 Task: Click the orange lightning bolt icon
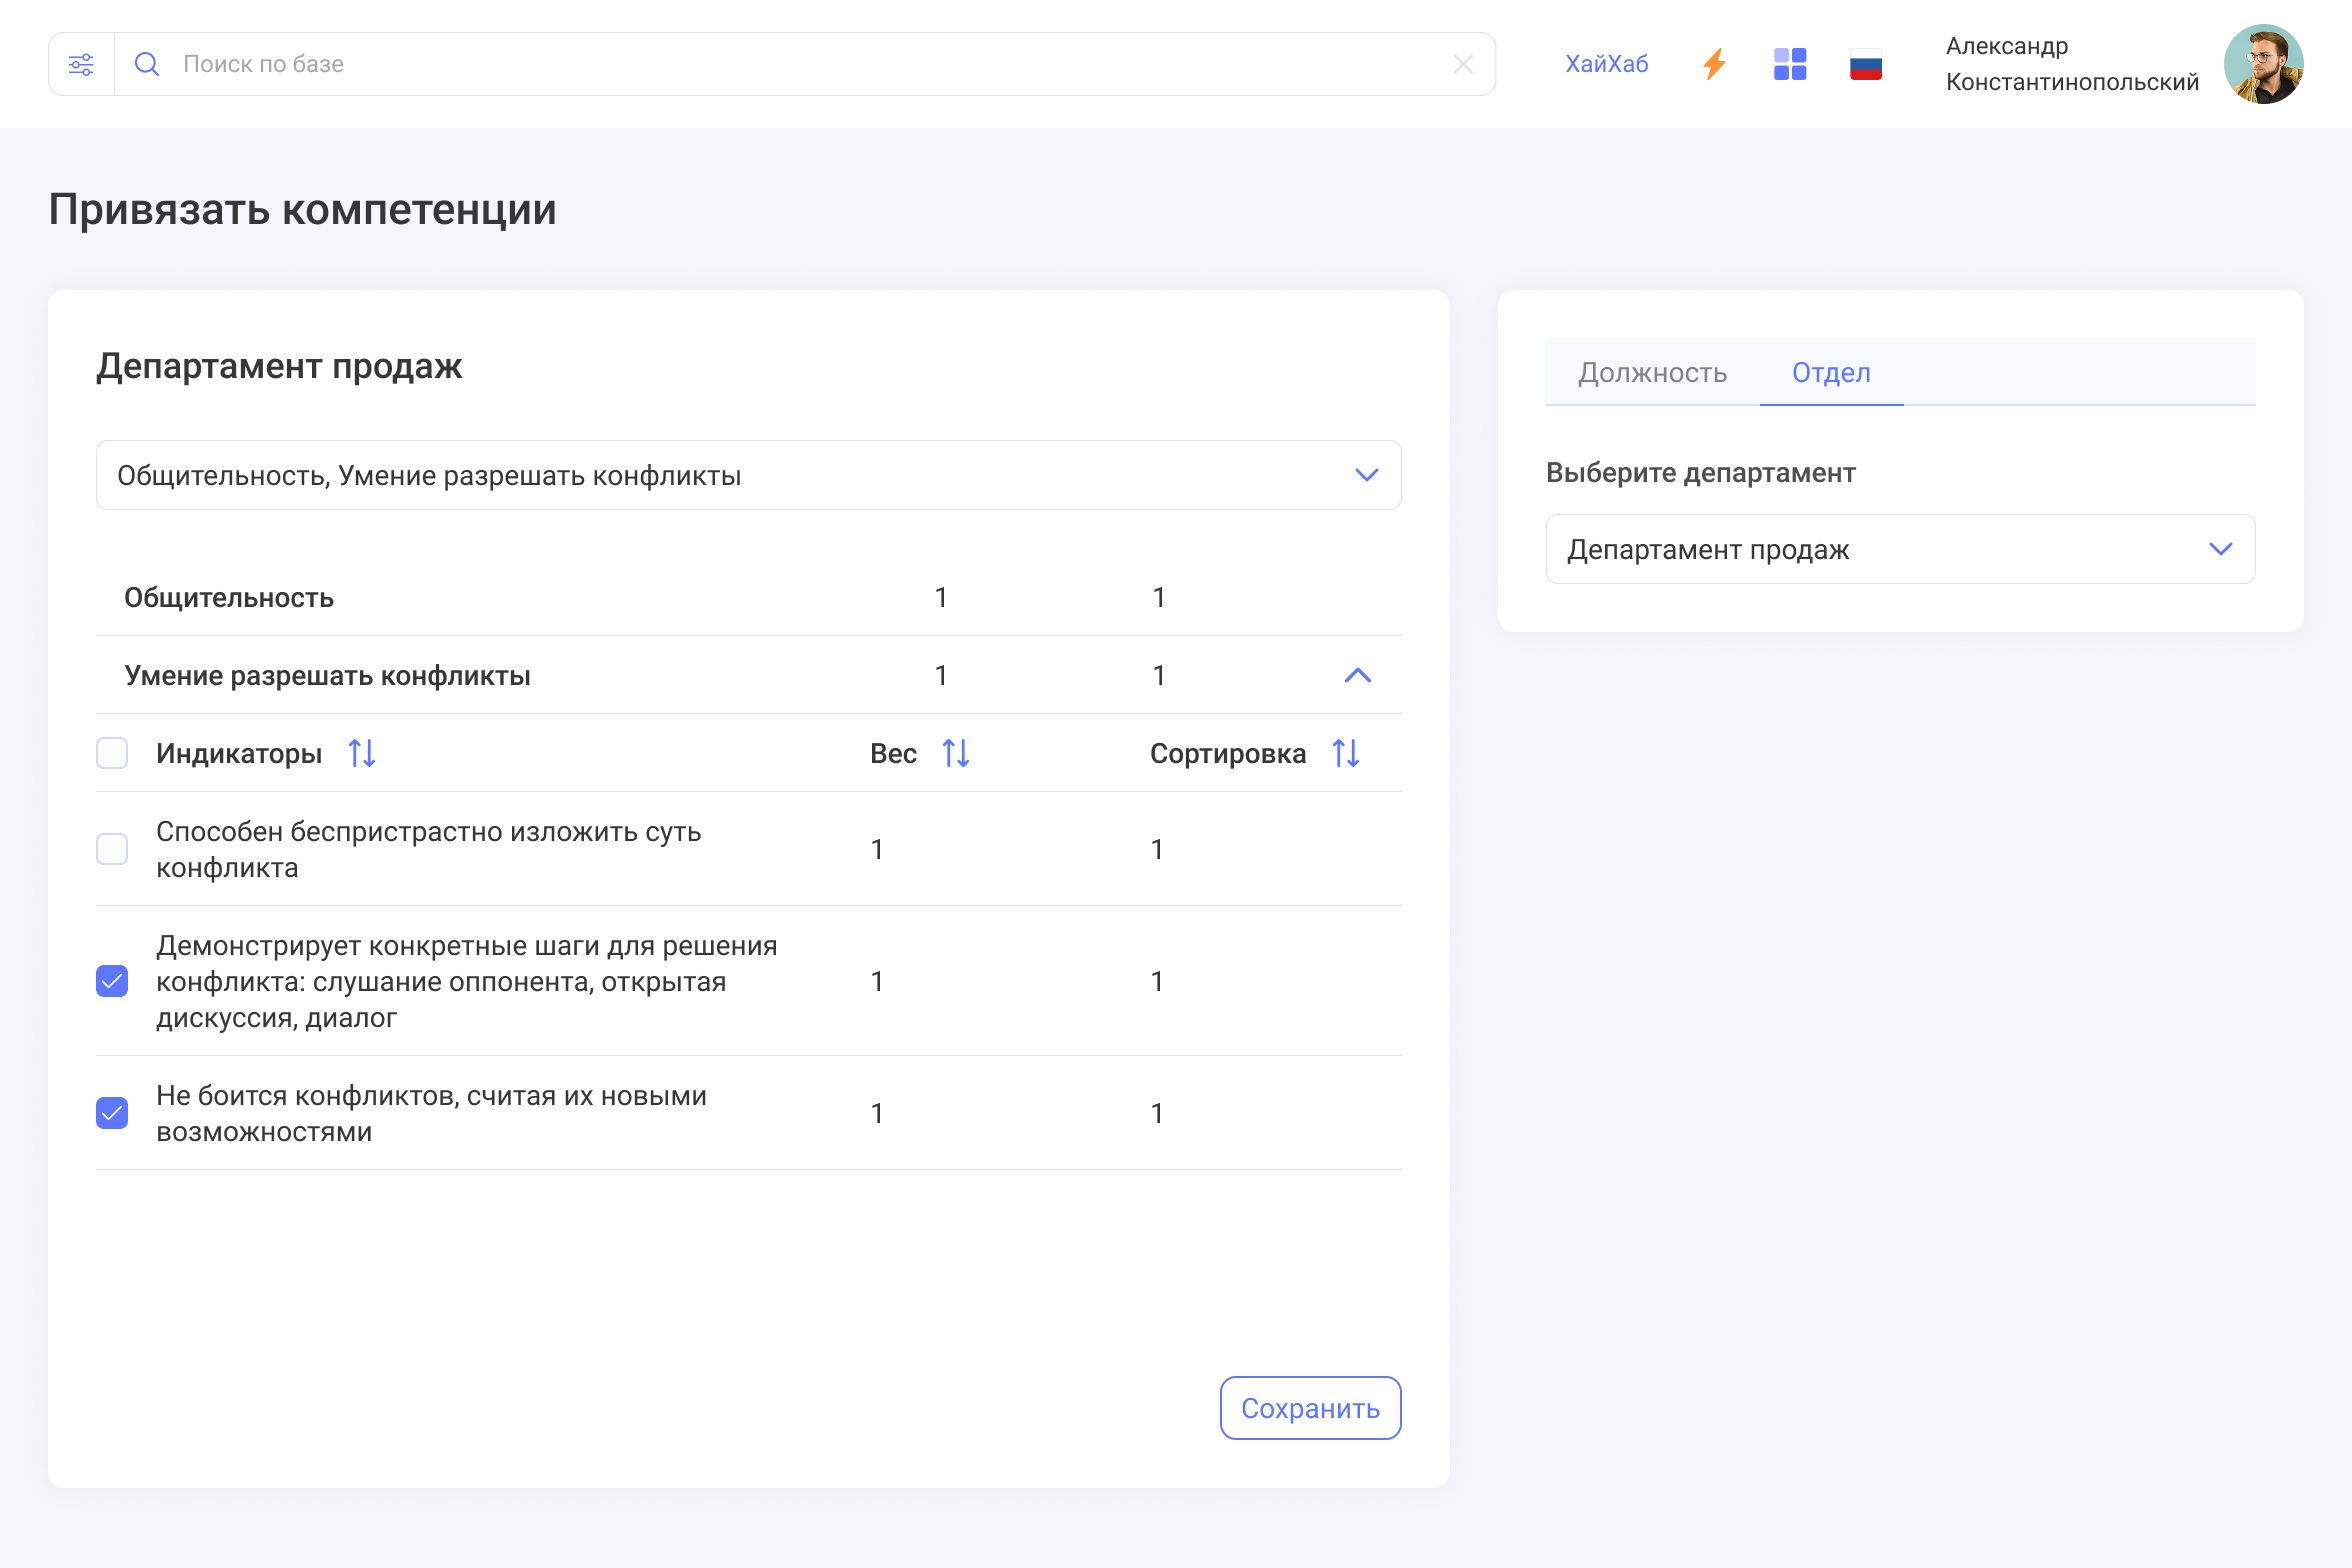[1714, 65]
